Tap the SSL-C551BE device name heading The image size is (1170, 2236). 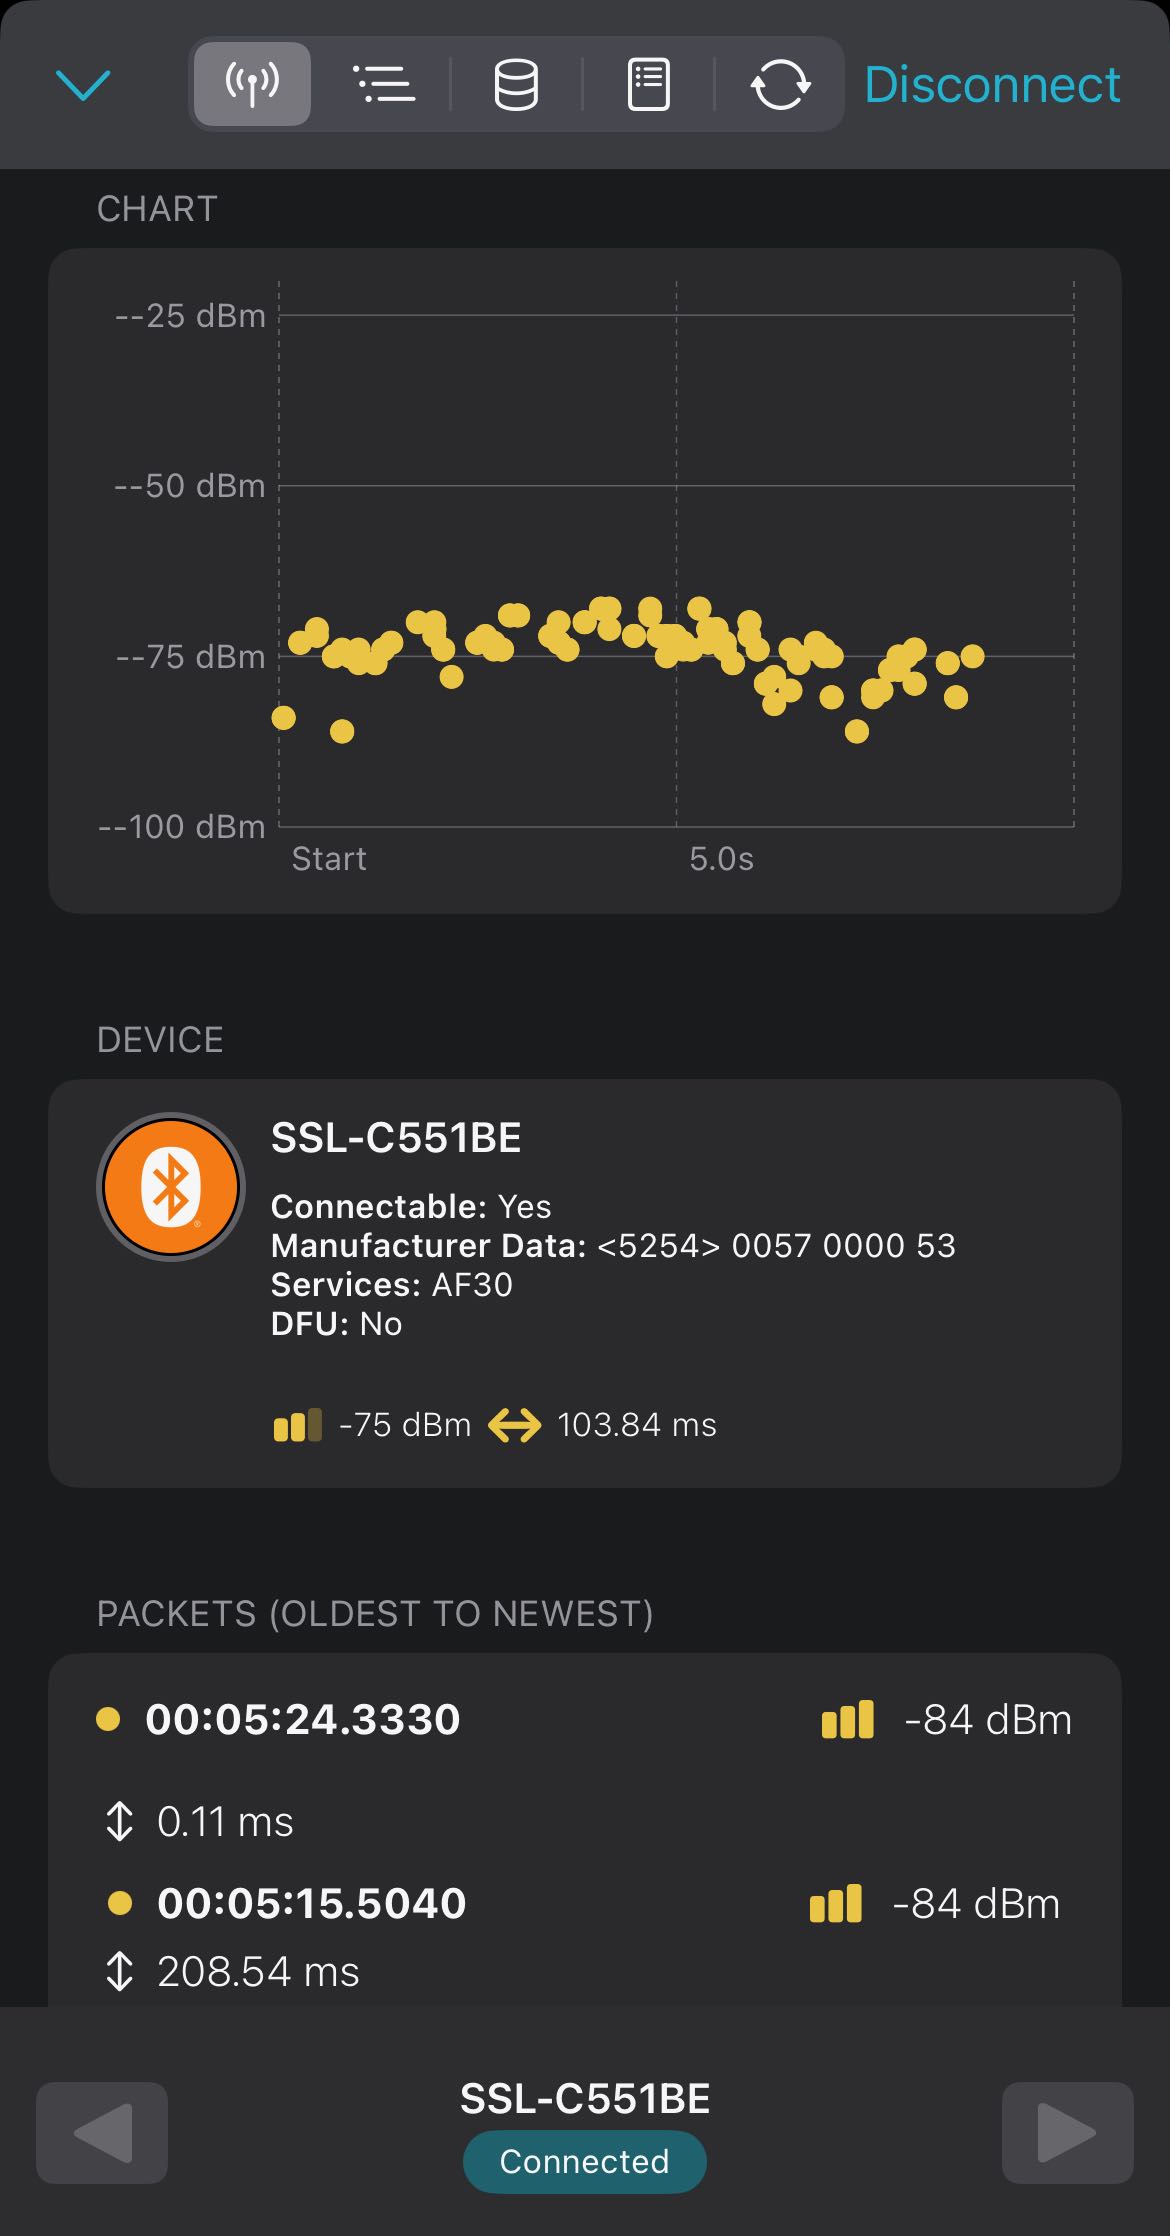[x=396, y=1138]
